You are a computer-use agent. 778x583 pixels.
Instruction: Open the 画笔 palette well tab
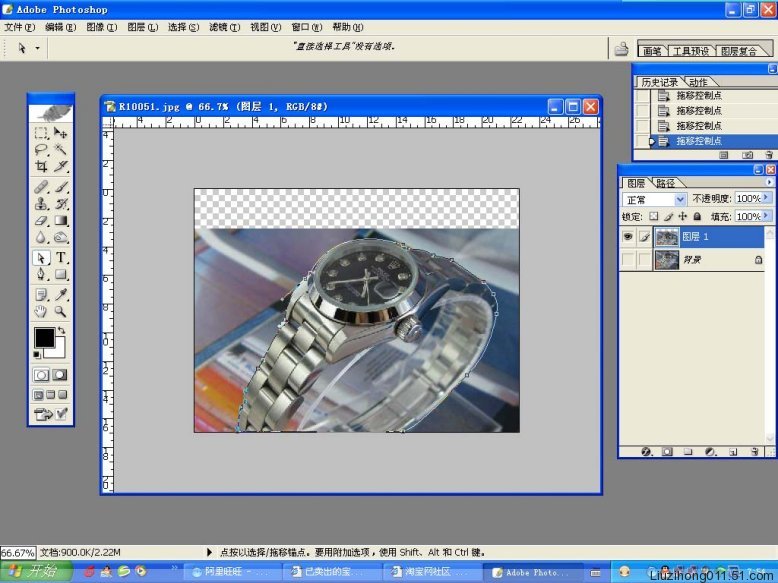click(652, 51)
